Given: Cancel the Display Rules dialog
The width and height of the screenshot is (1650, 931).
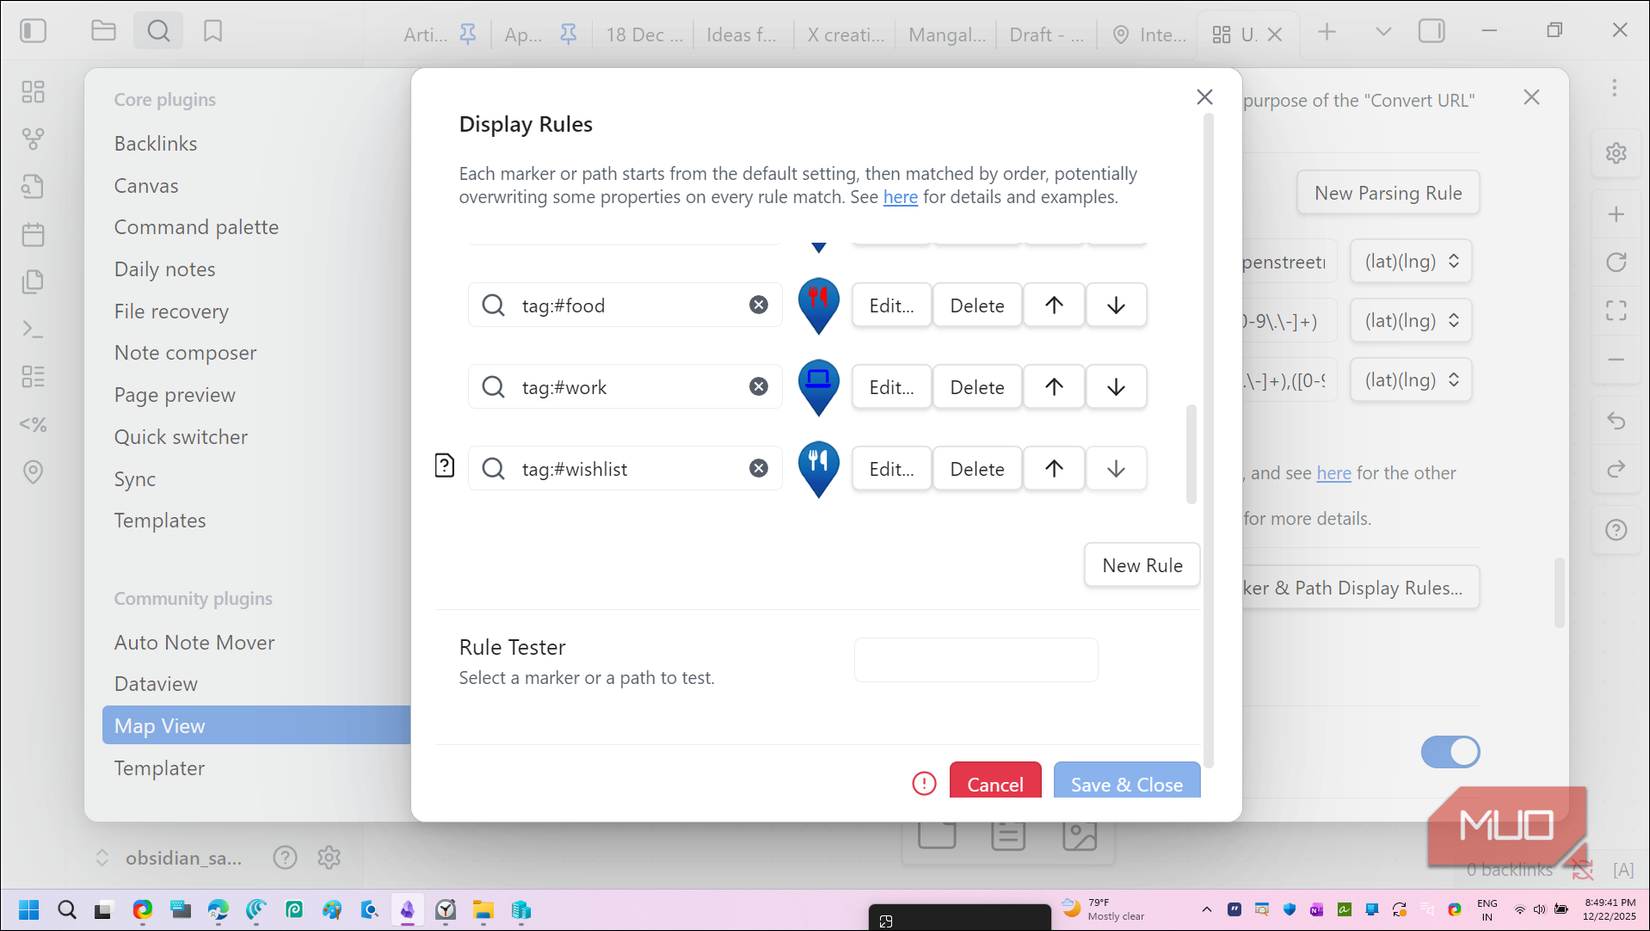Looking at the screenshot, I should pyautogui.click(x=995, y=781).
